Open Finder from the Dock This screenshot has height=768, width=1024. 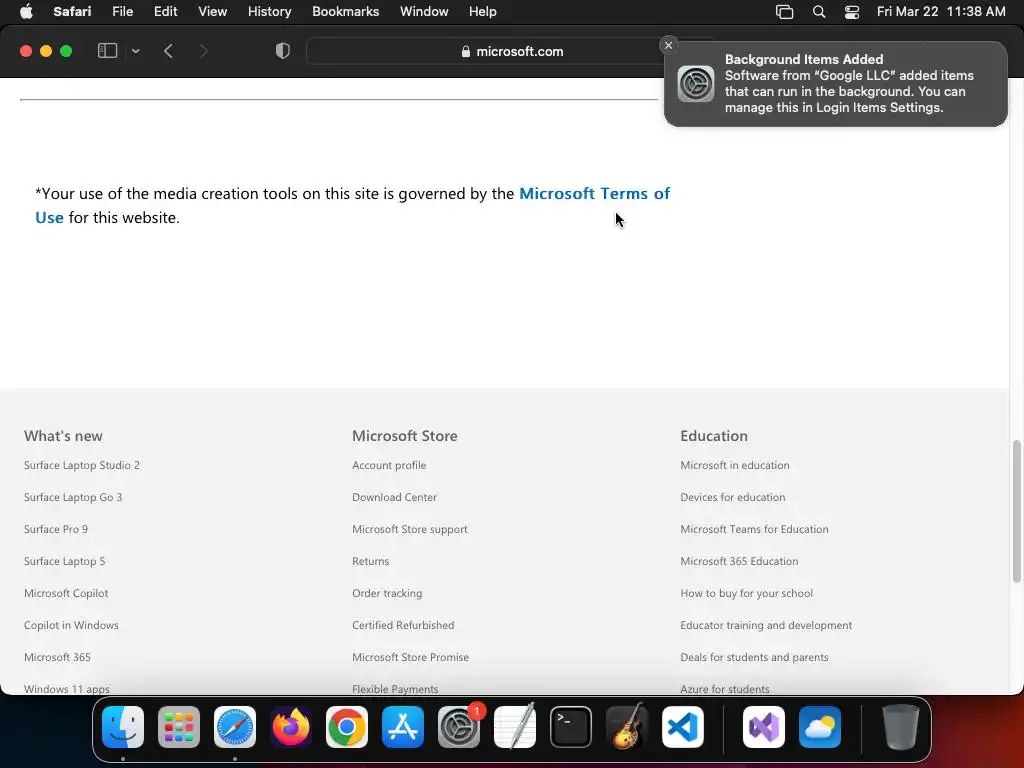123,727
